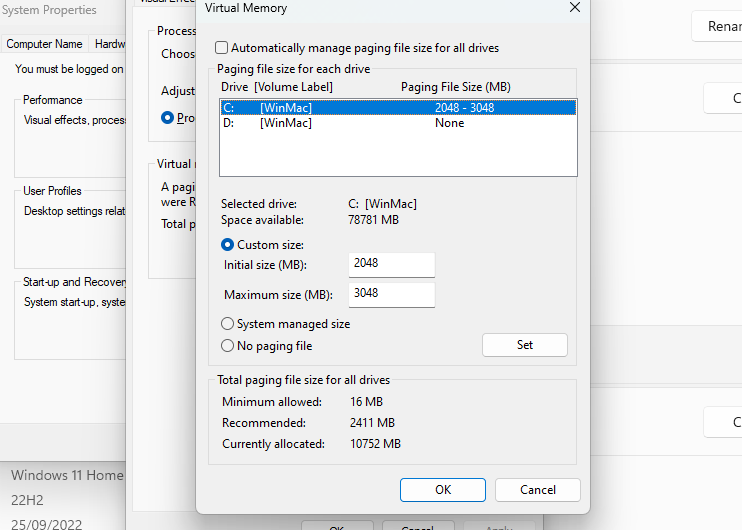Click the Rename button in Settings window
The image size is (742, 530).
pos(718,26)
